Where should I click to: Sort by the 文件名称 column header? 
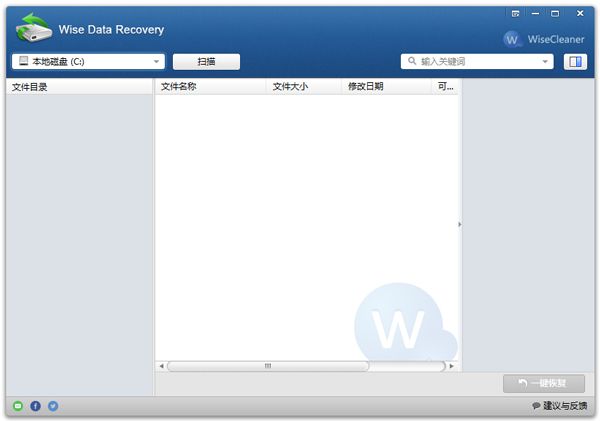[x=211, y=86]
